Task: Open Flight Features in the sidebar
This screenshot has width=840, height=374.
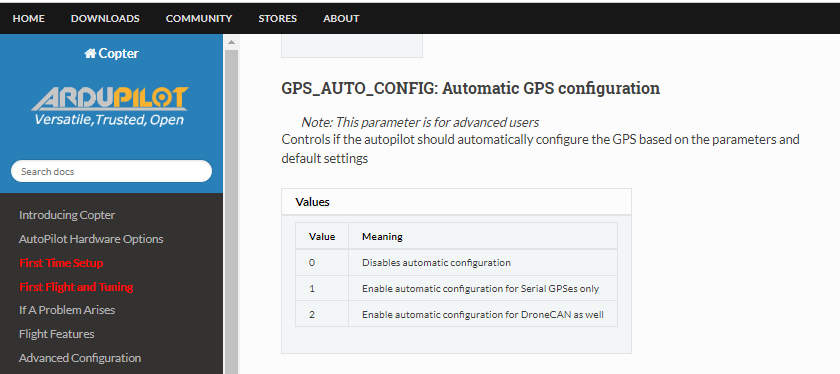Action: (x=56, y=334)
